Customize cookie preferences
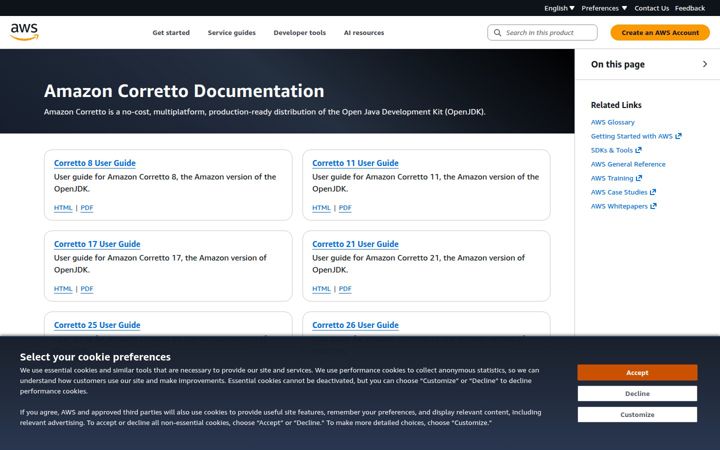Image resolution: width=720 pixels, height=450 pixels. pyautogui.click(x=637, y=415)
